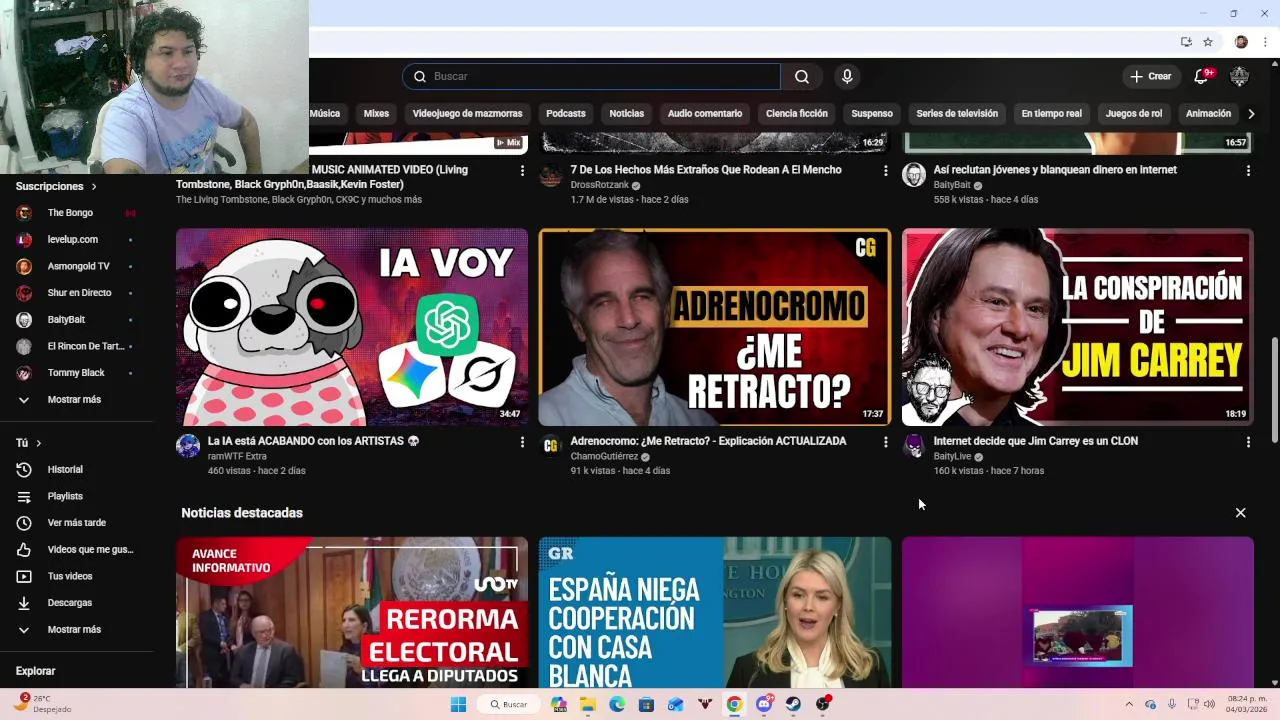Show hidden system tray icons
This screenshot has width=1280, height=720.
tap(1129, 704)
